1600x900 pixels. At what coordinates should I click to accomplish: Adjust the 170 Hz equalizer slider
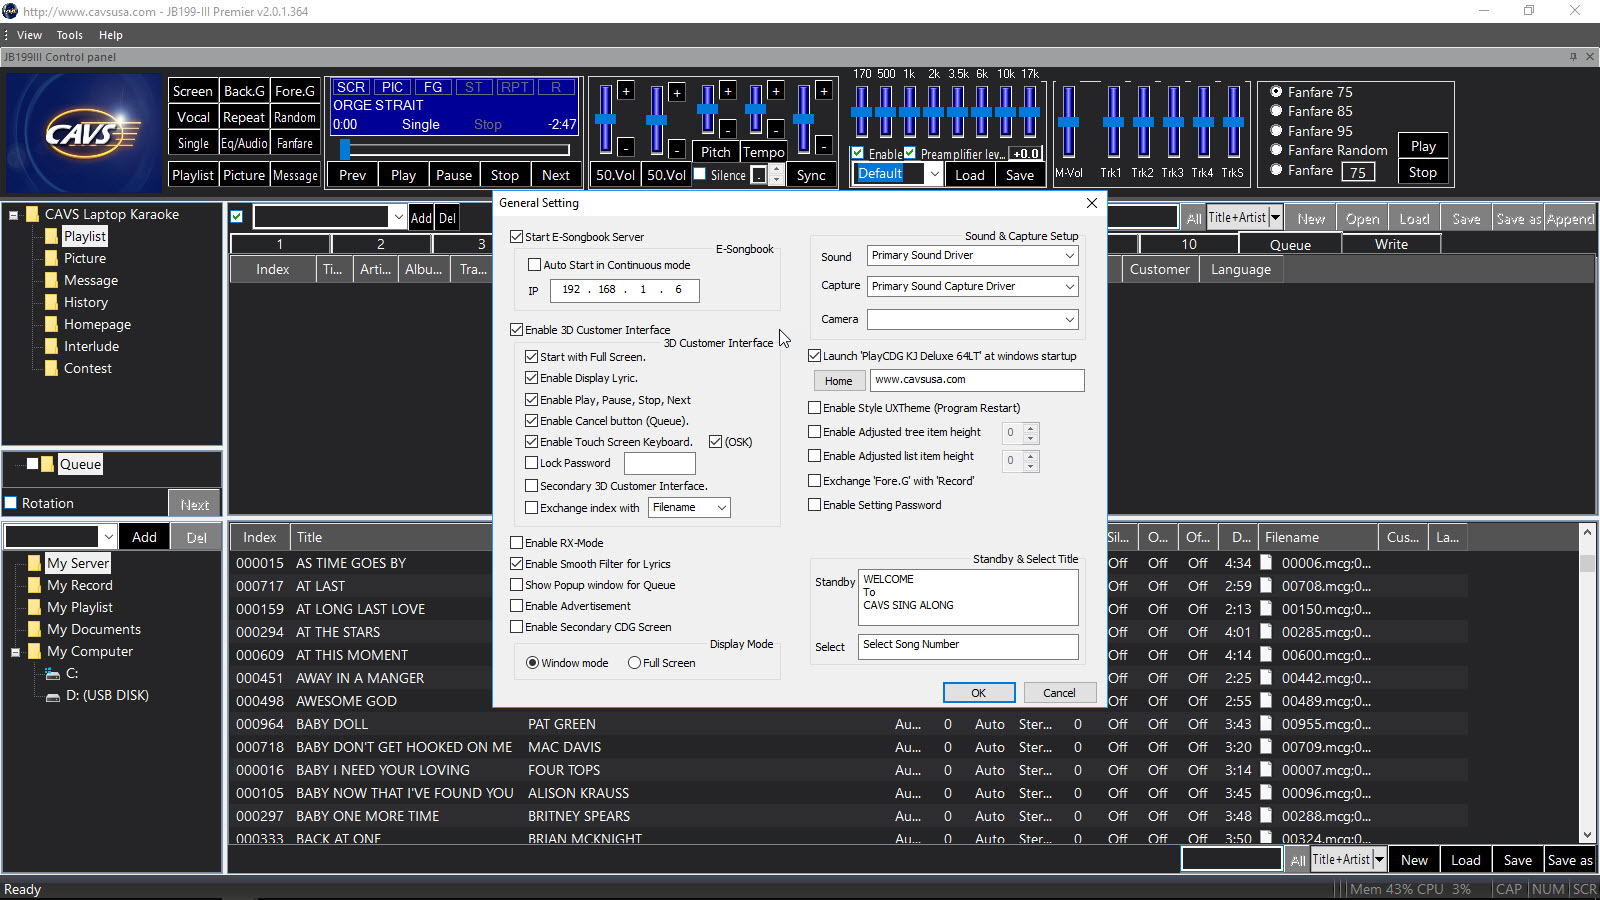(861, 112)
